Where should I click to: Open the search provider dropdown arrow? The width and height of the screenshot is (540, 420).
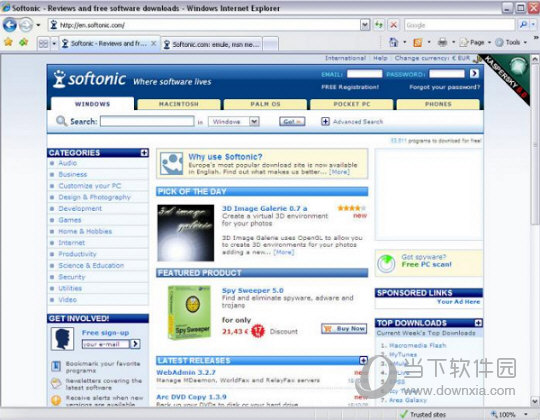(x=533, y=25)
